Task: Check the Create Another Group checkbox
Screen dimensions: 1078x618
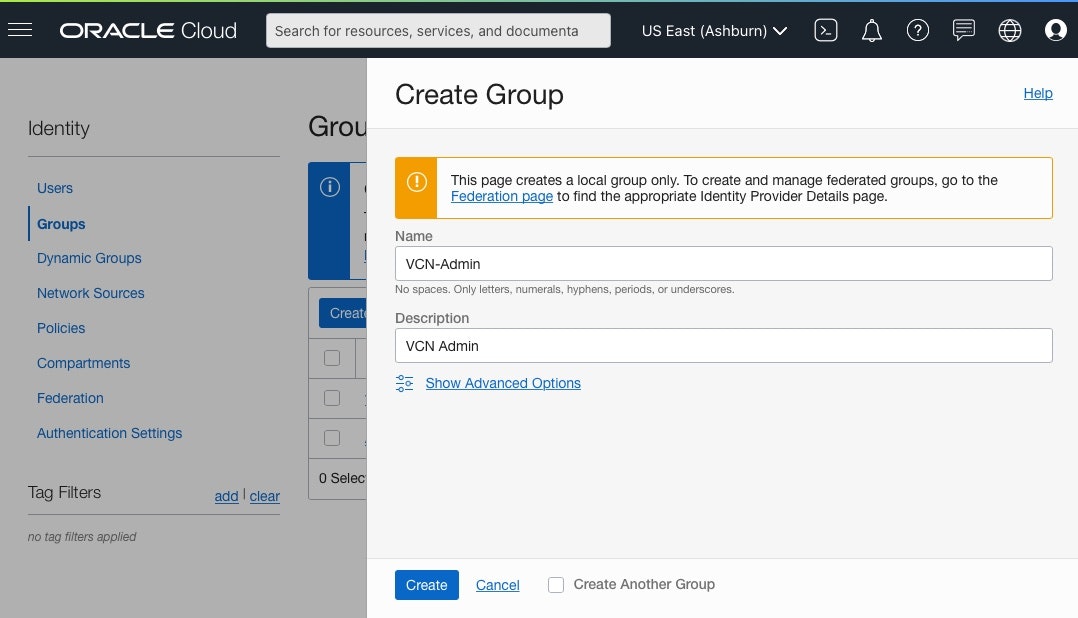Action: click(556, 585)
